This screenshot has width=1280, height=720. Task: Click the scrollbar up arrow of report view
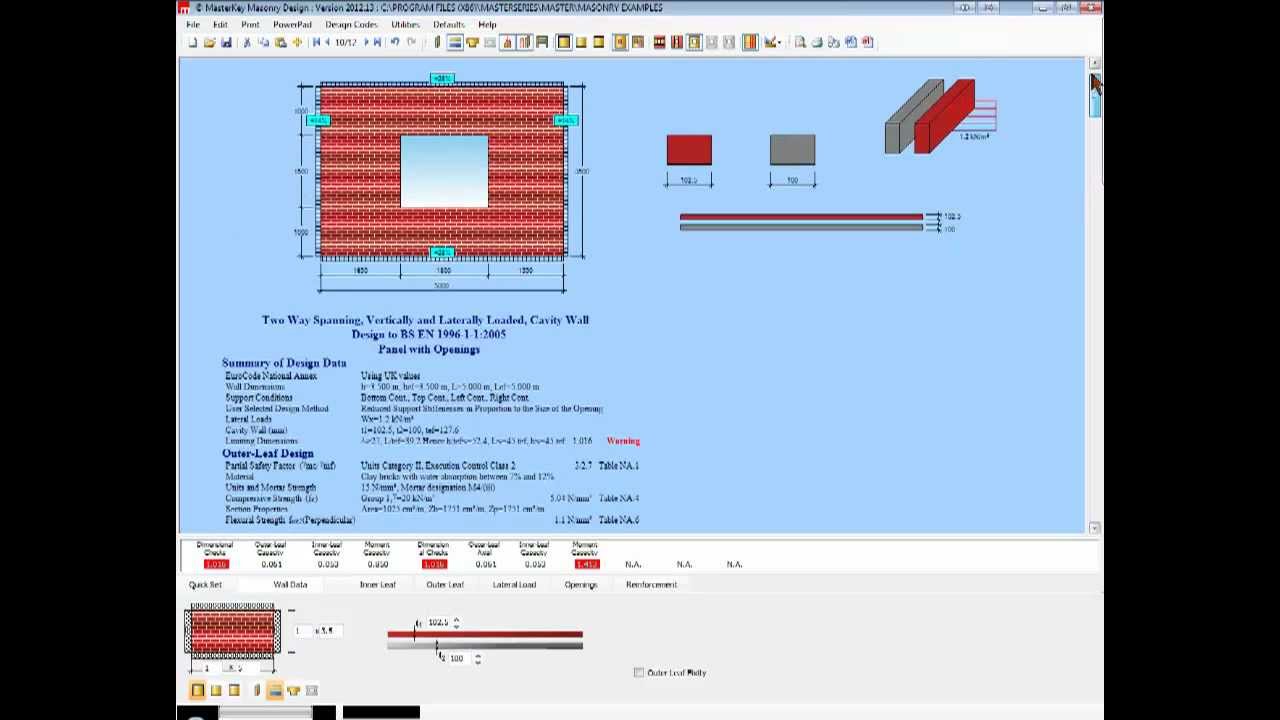coord(1095,63)
